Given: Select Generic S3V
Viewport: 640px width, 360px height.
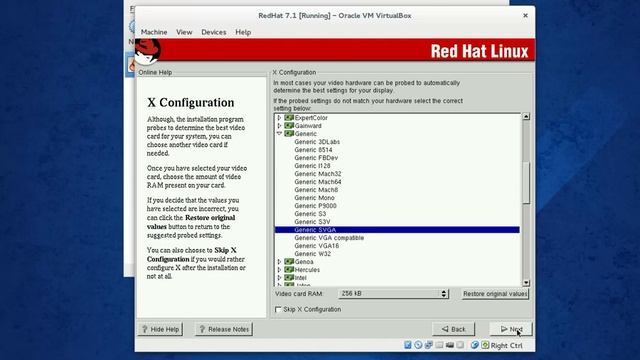Looking at the screenshot, I should click(x=312, y=222).
